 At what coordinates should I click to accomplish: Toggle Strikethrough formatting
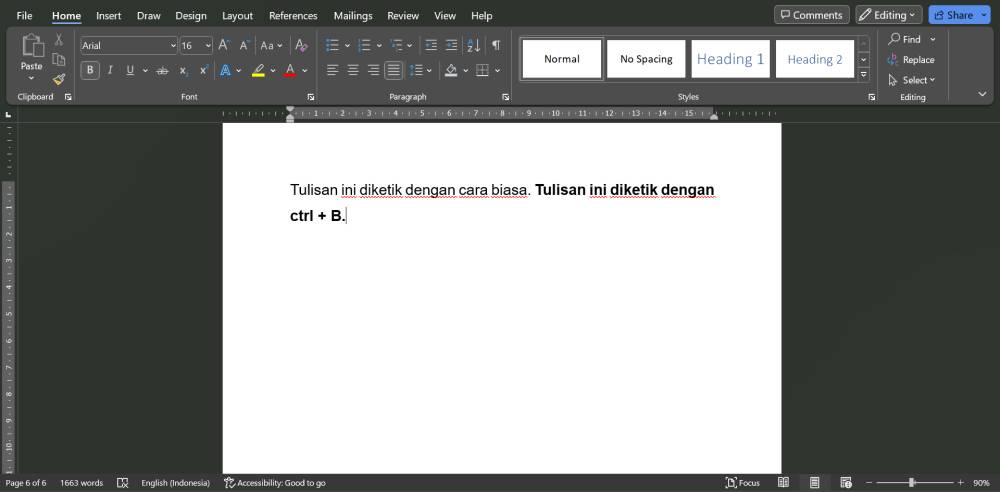tap(163, 70)
